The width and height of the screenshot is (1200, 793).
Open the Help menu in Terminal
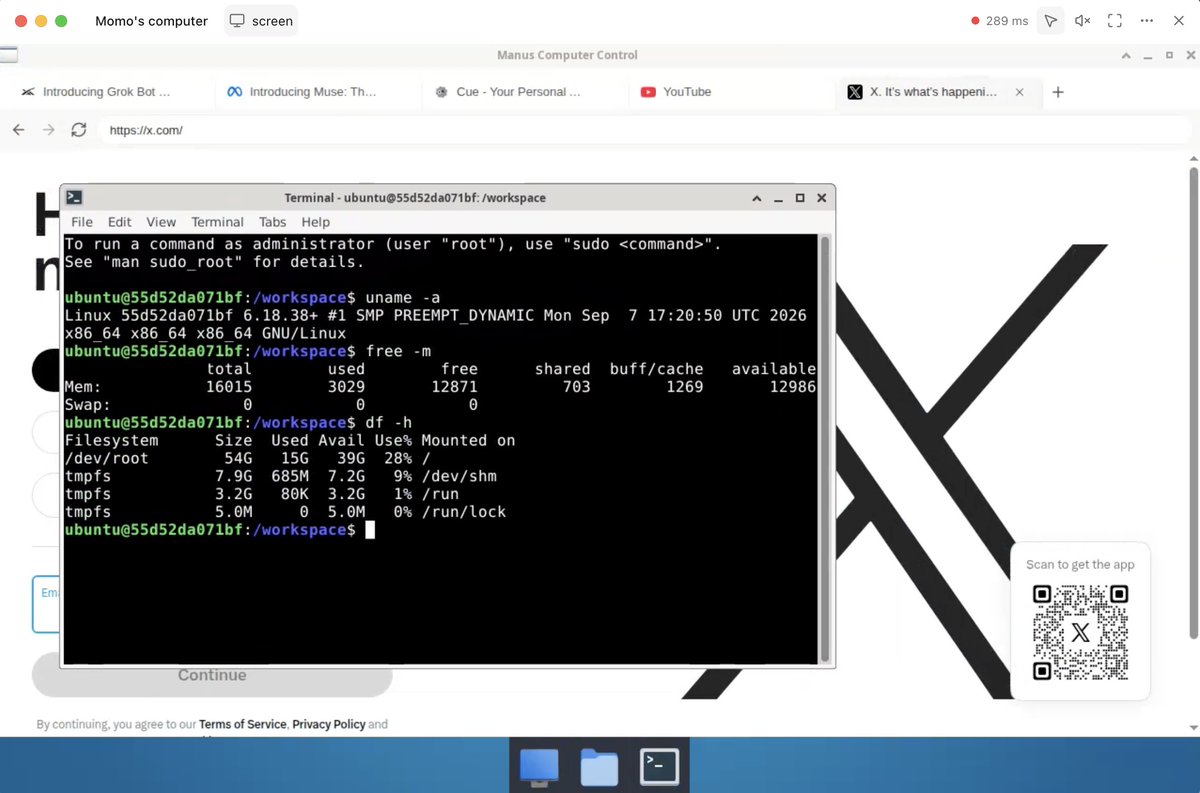[316, 222]
